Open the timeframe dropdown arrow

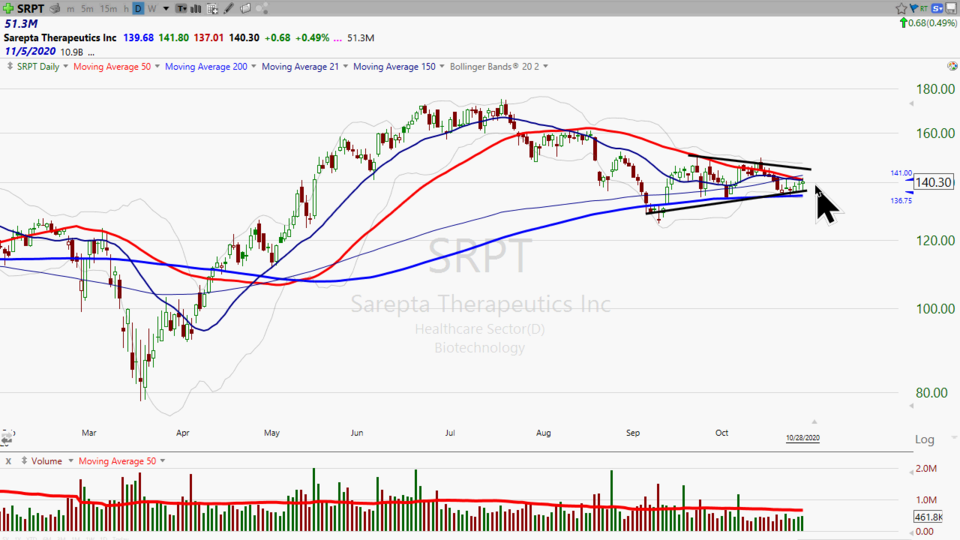coord(166,9)
